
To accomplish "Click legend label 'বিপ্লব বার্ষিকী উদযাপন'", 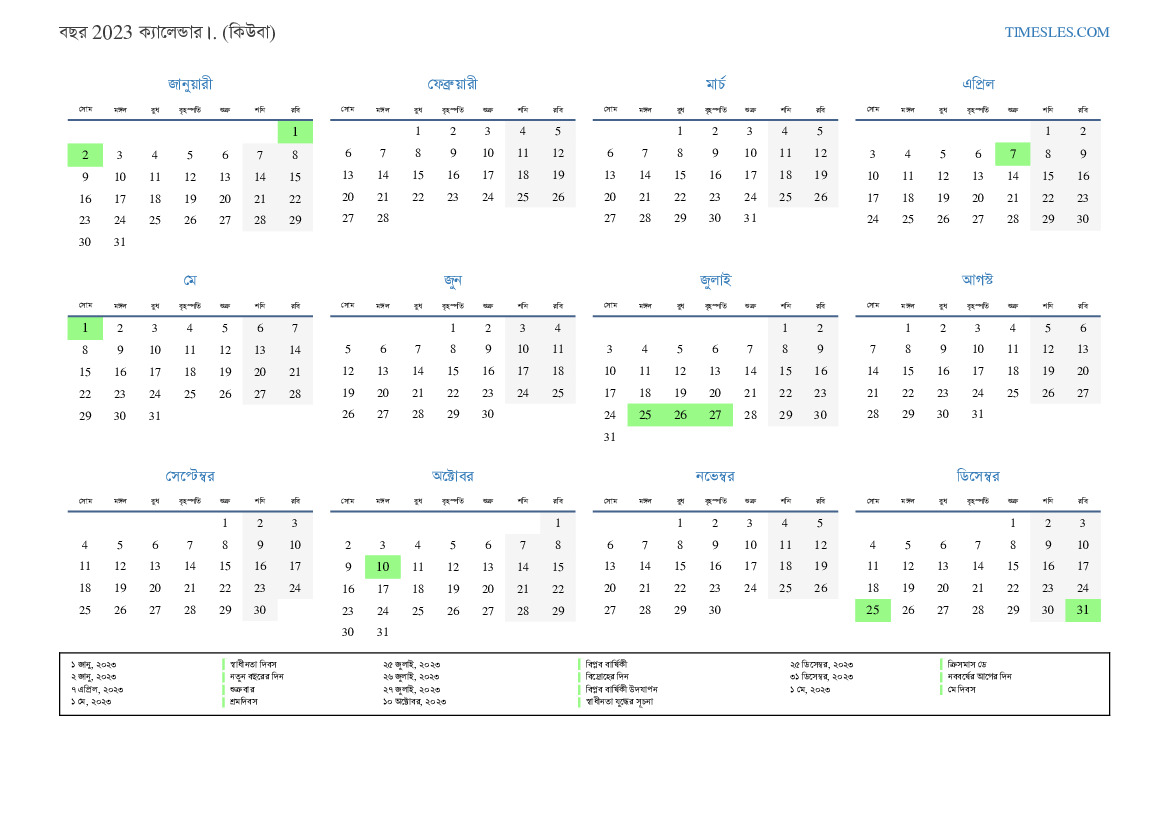I will click(621, 689).
